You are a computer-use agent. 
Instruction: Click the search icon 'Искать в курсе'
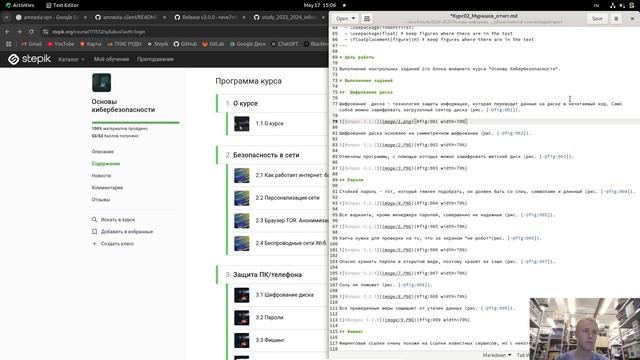pos(94,220)
